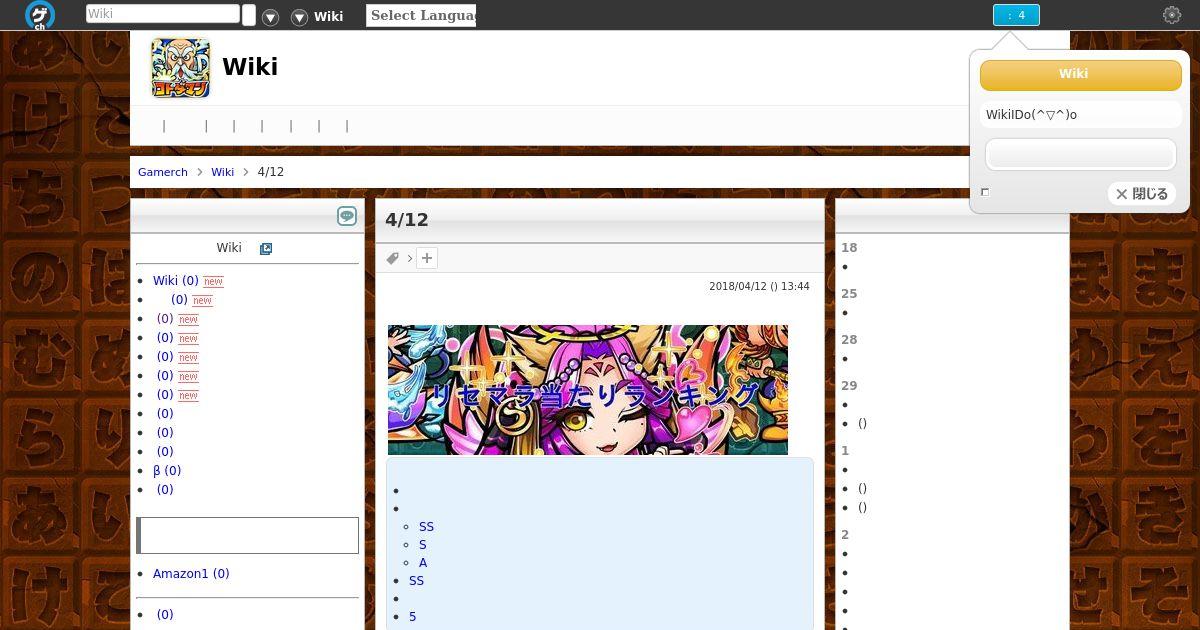Tick the small checkbox in the popup
Viewport: 1200px width, 630px height.
985,192
